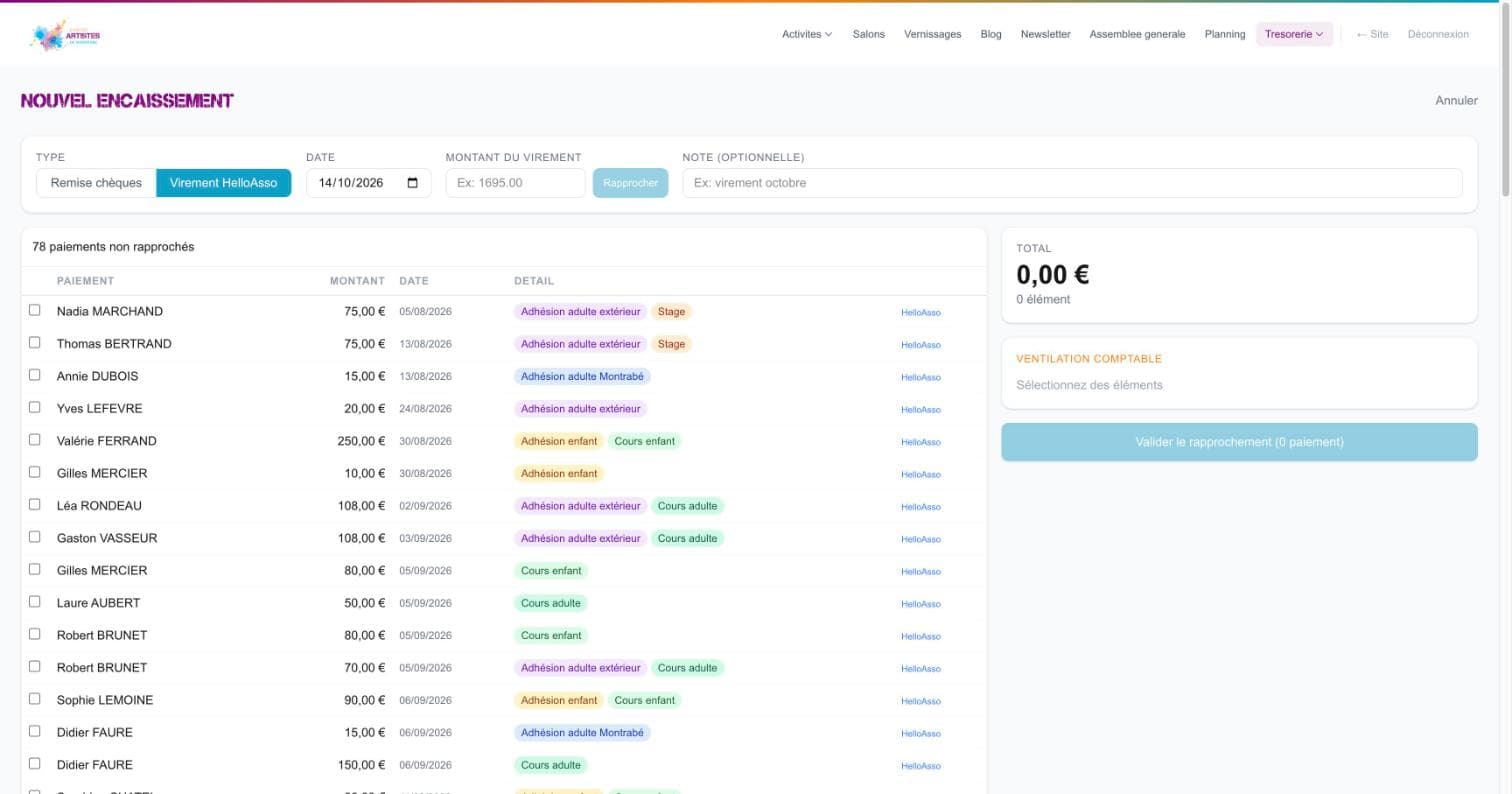Tick the checkbox for Laure AUBERT
This screenshot has width=1512, height=794.
tap(35, 601)
